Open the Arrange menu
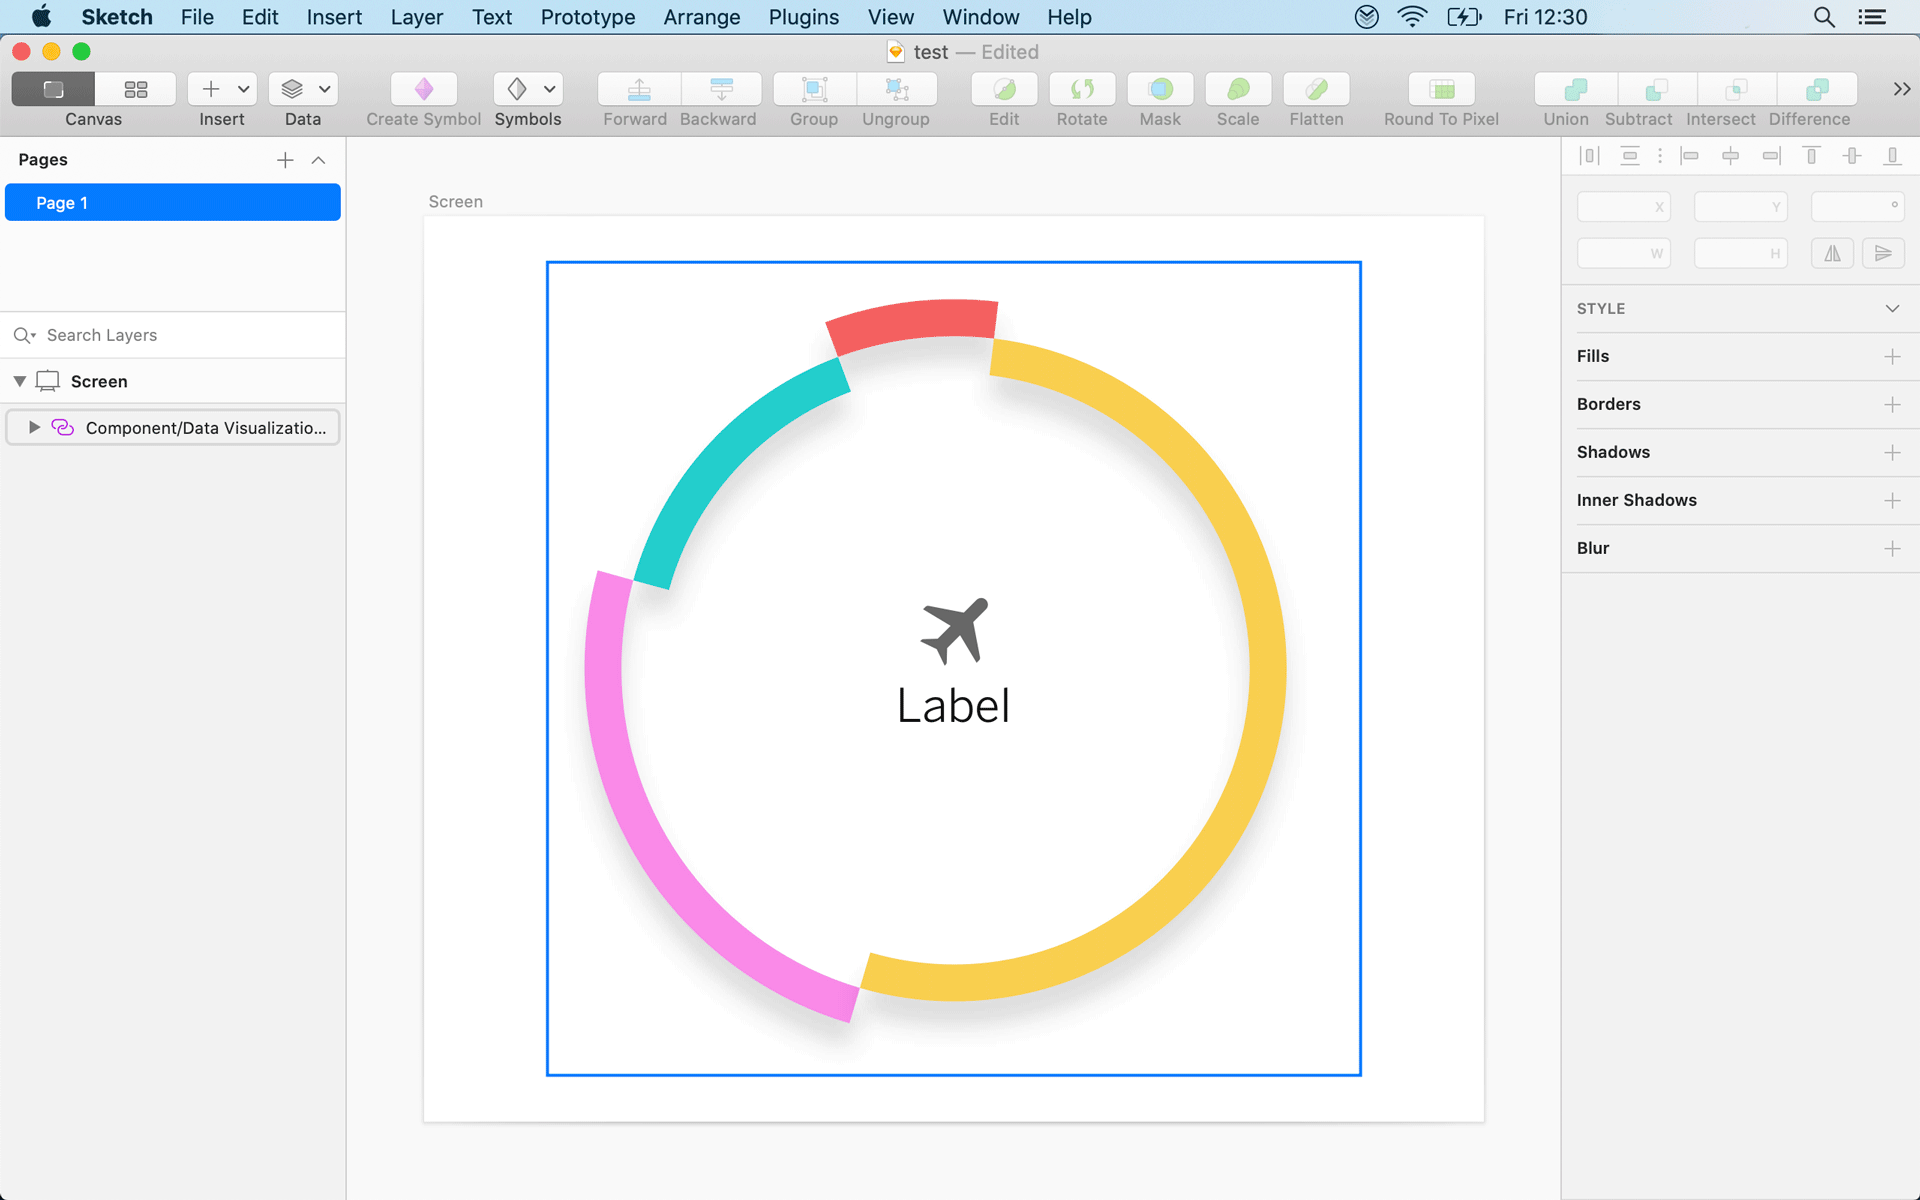 click(701, 17)
